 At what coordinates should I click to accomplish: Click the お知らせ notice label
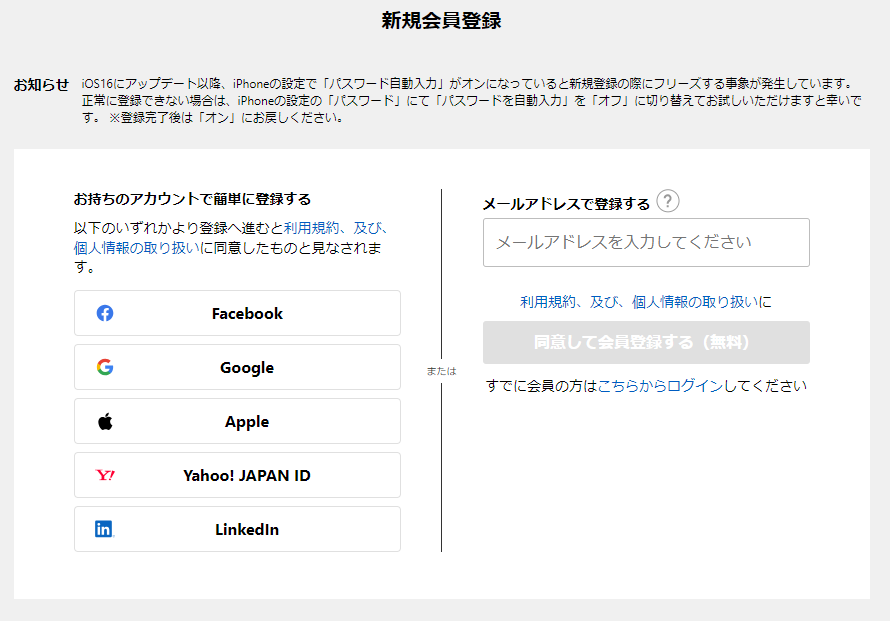(x=41, y=85)
